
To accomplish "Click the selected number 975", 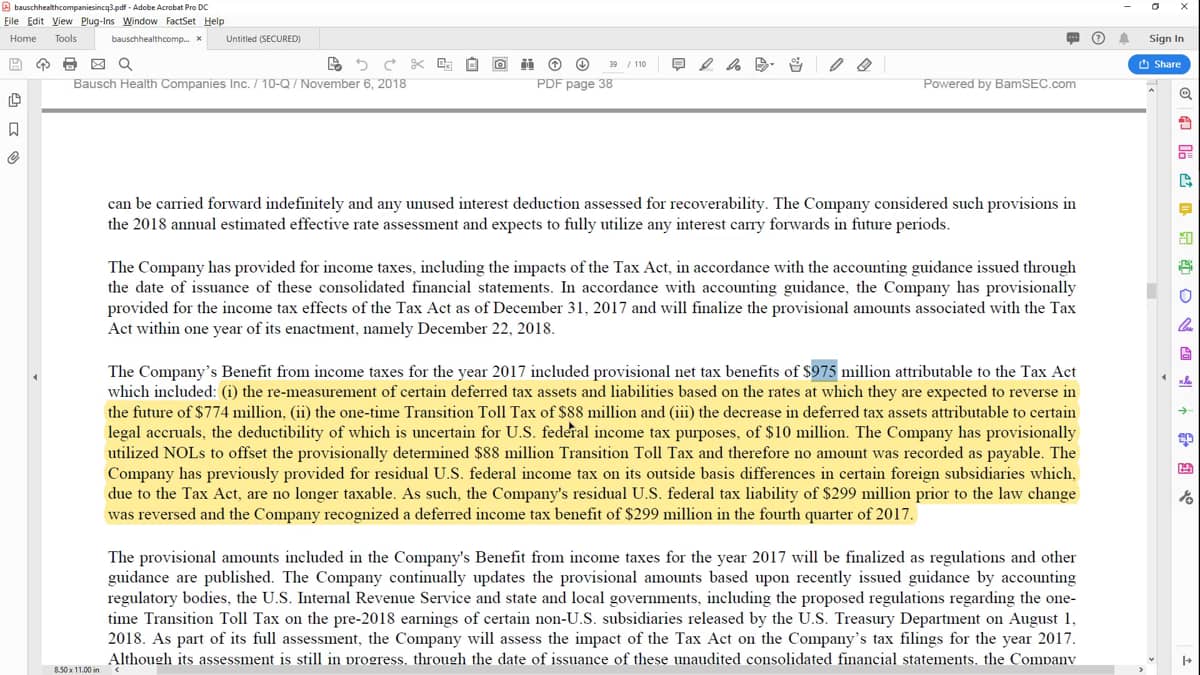I will coord(824,372).
